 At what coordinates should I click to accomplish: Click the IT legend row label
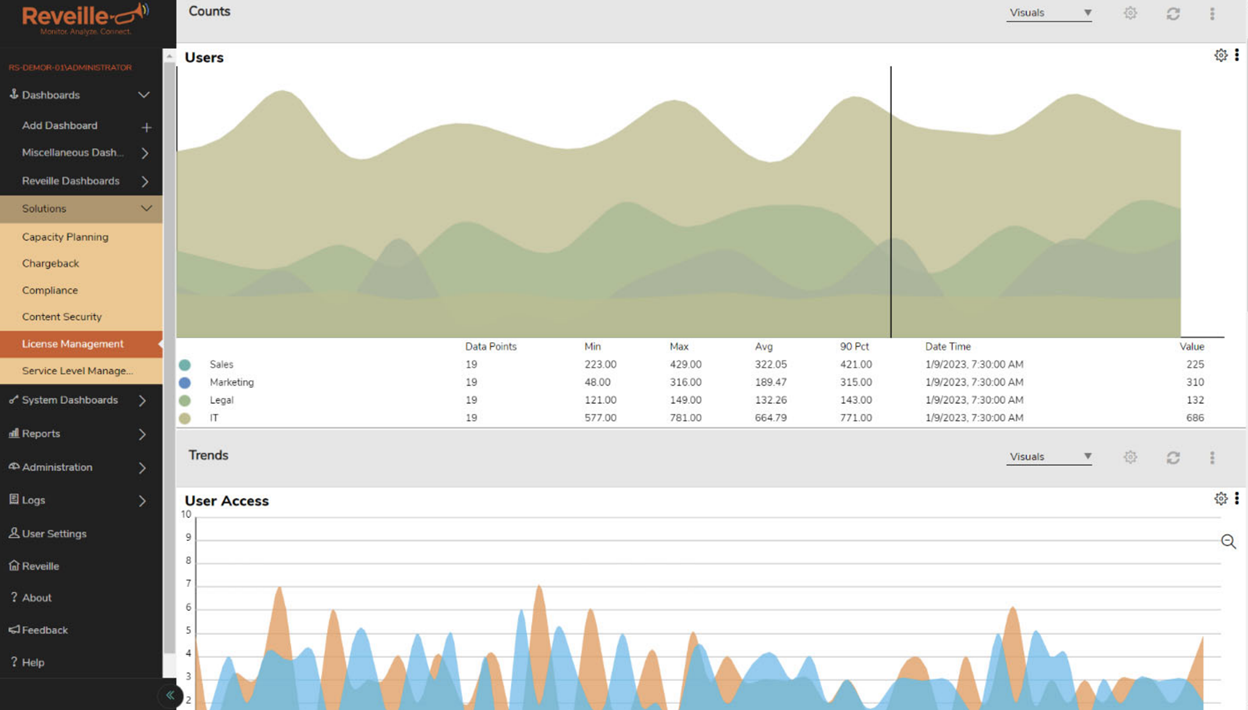tap(214, 418)
